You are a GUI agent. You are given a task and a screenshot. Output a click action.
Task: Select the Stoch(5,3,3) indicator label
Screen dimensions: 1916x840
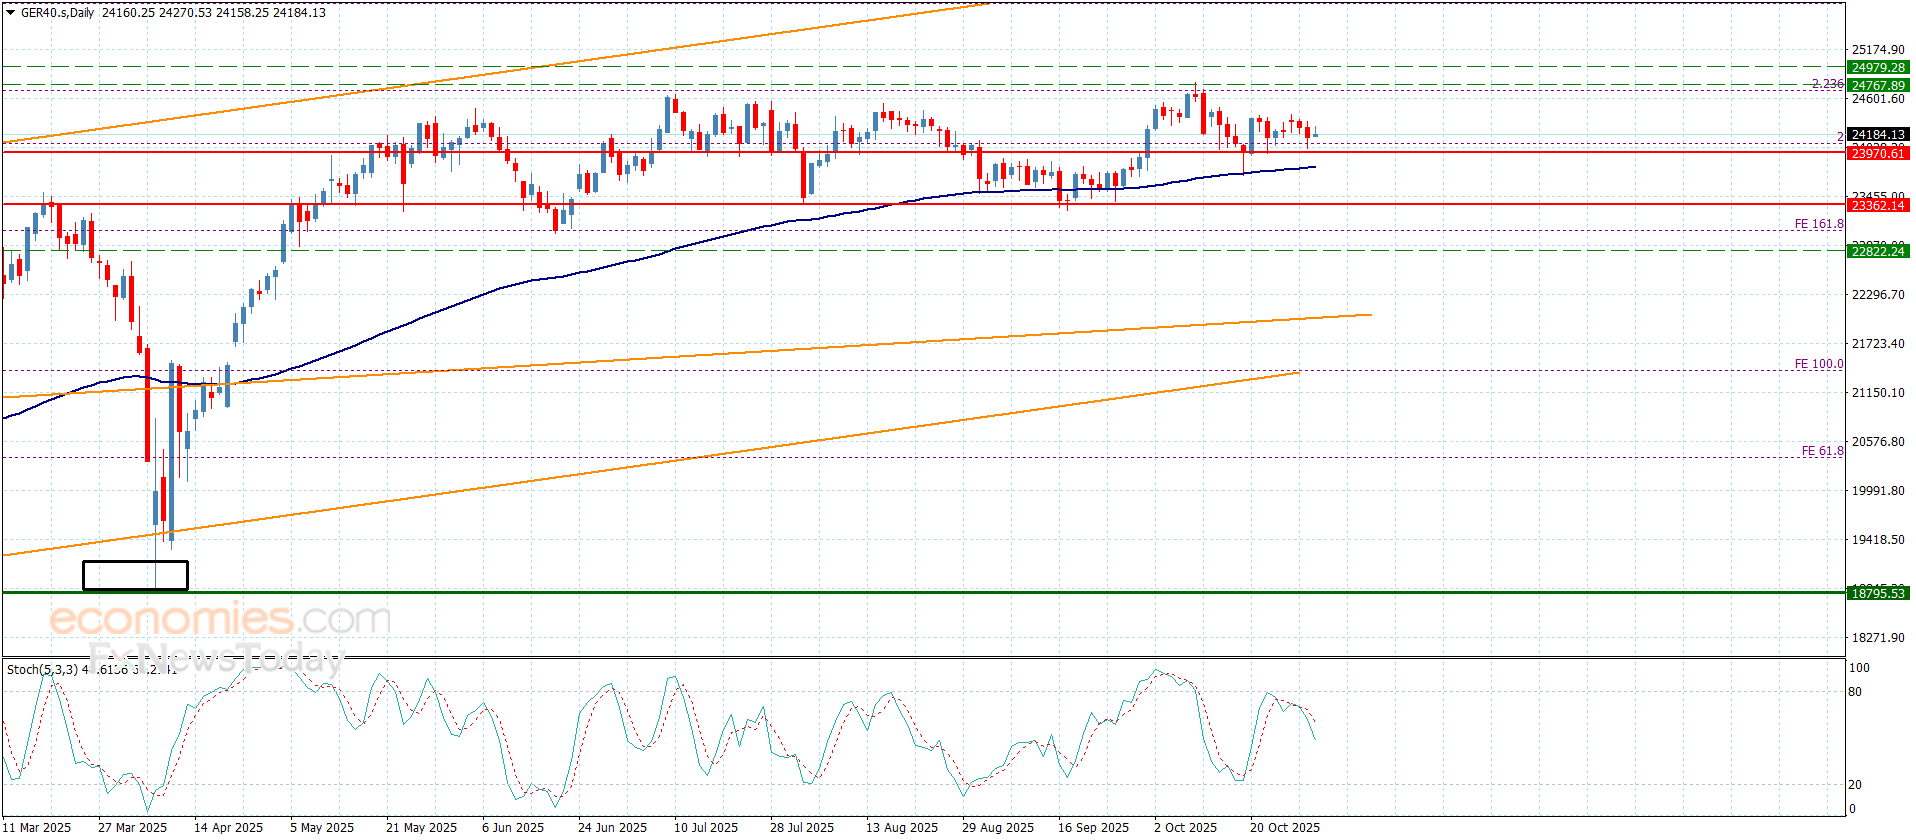tap(42, 669)
